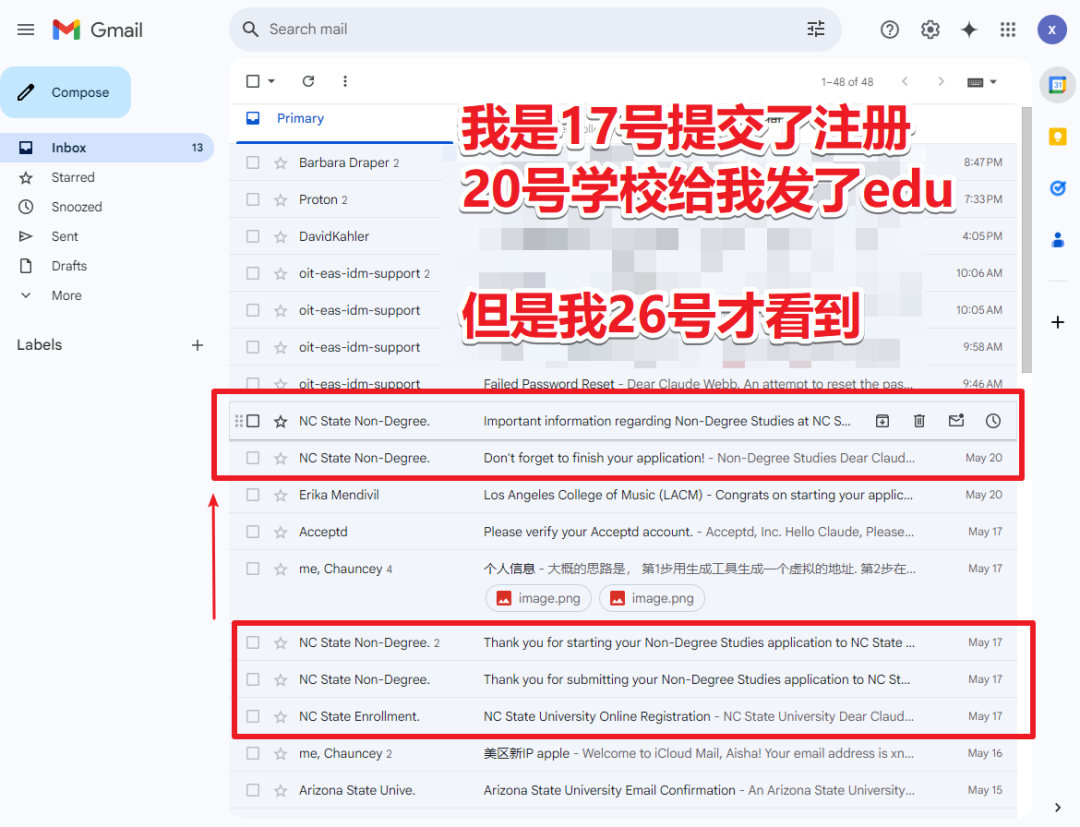Star the Acceptd email

(280, 532)
